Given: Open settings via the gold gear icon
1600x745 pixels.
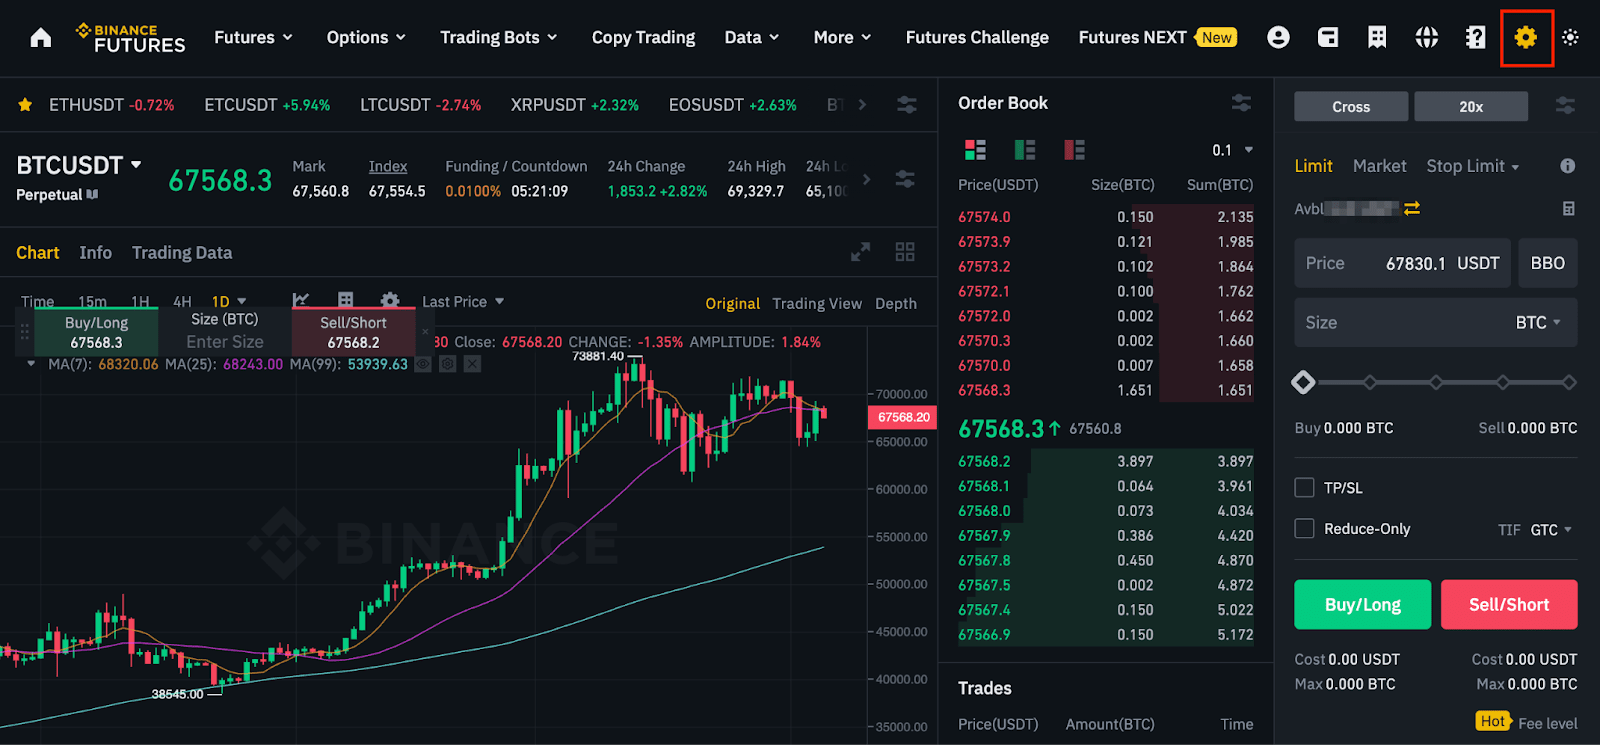Looking at the screenshot, I should coord(1525,38).
